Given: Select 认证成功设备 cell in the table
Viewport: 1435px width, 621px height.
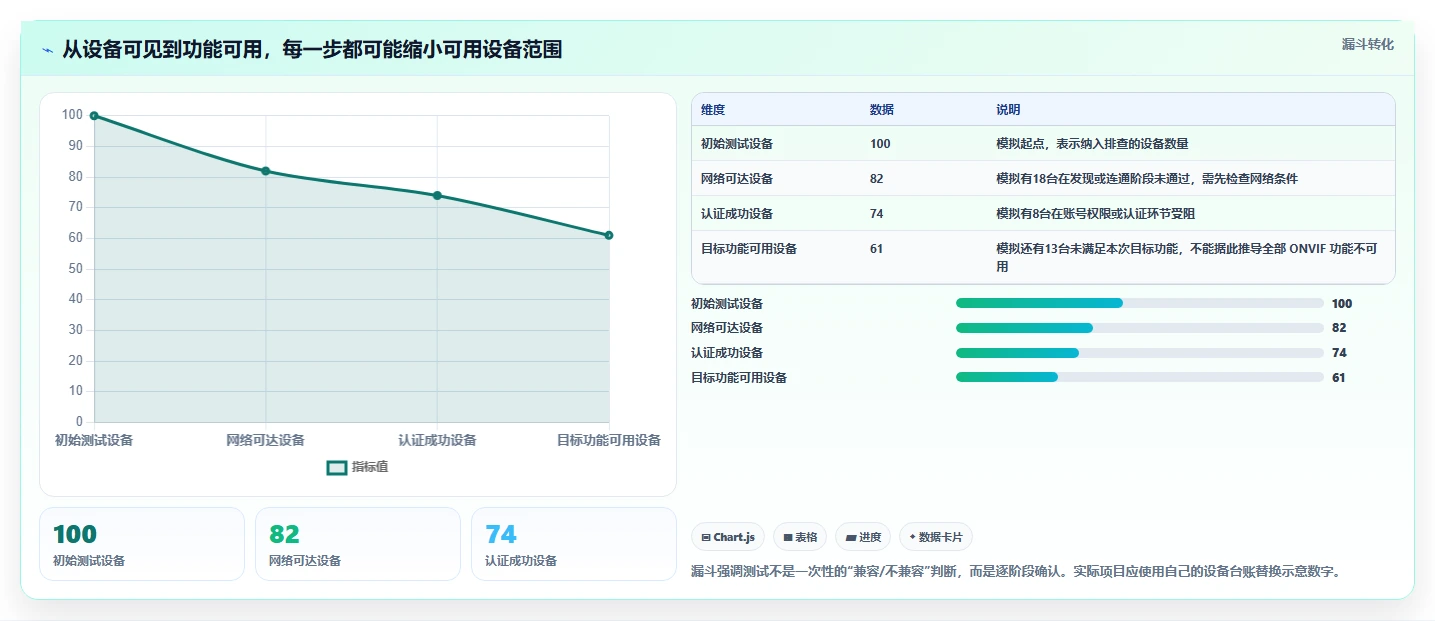Looking at the screenshot, I should click(x=737, y=213).
